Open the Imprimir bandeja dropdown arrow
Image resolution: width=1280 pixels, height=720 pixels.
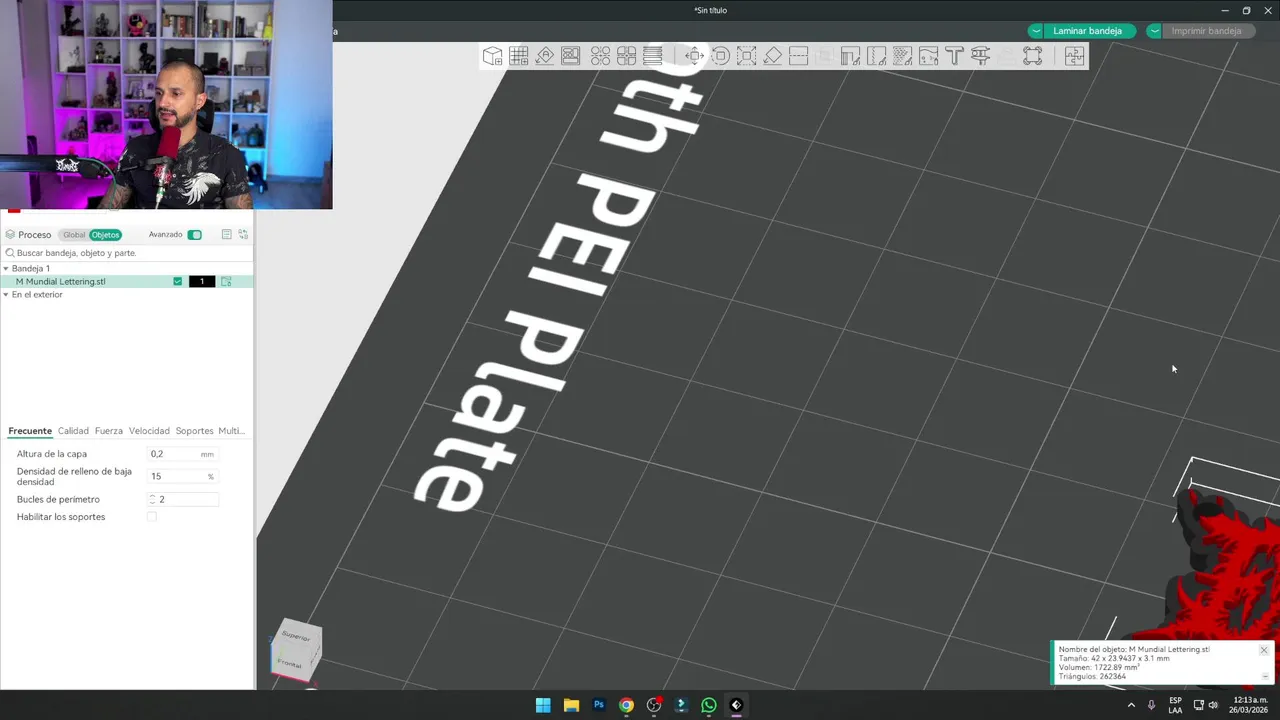pos(1154,31)
